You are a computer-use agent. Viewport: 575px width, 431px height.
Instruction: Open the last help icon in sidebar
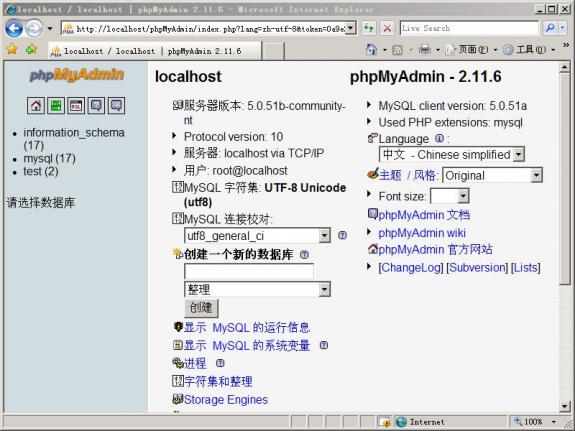116,106
